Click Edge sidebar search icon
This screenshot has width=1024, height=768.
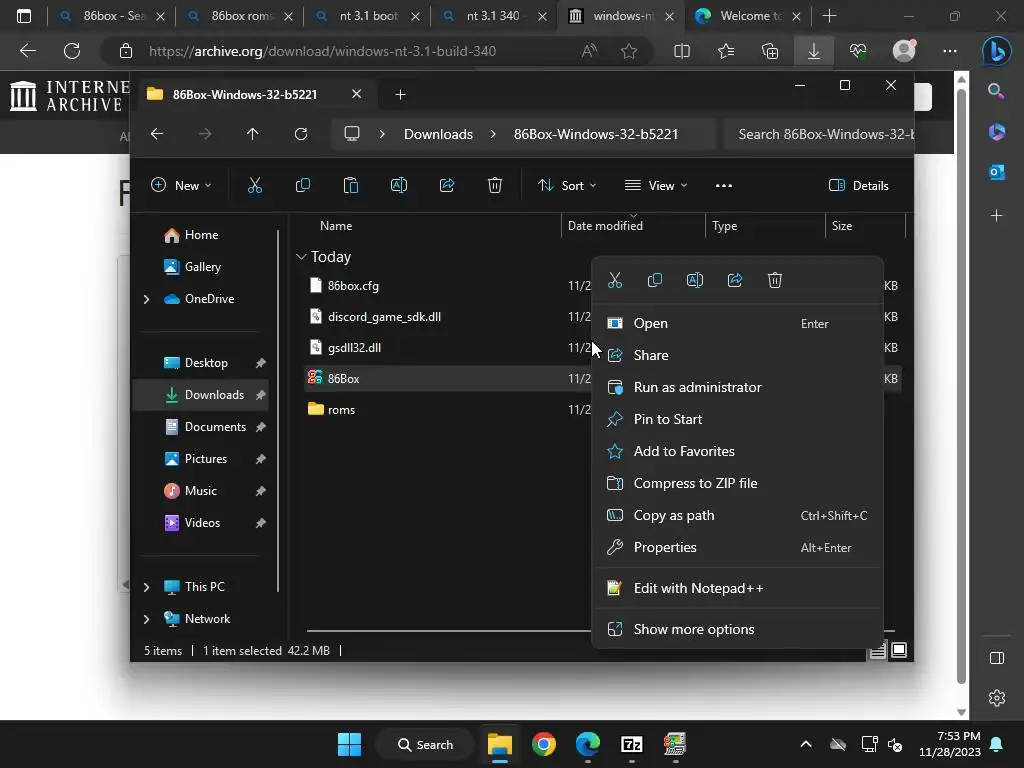click(996, 91)
